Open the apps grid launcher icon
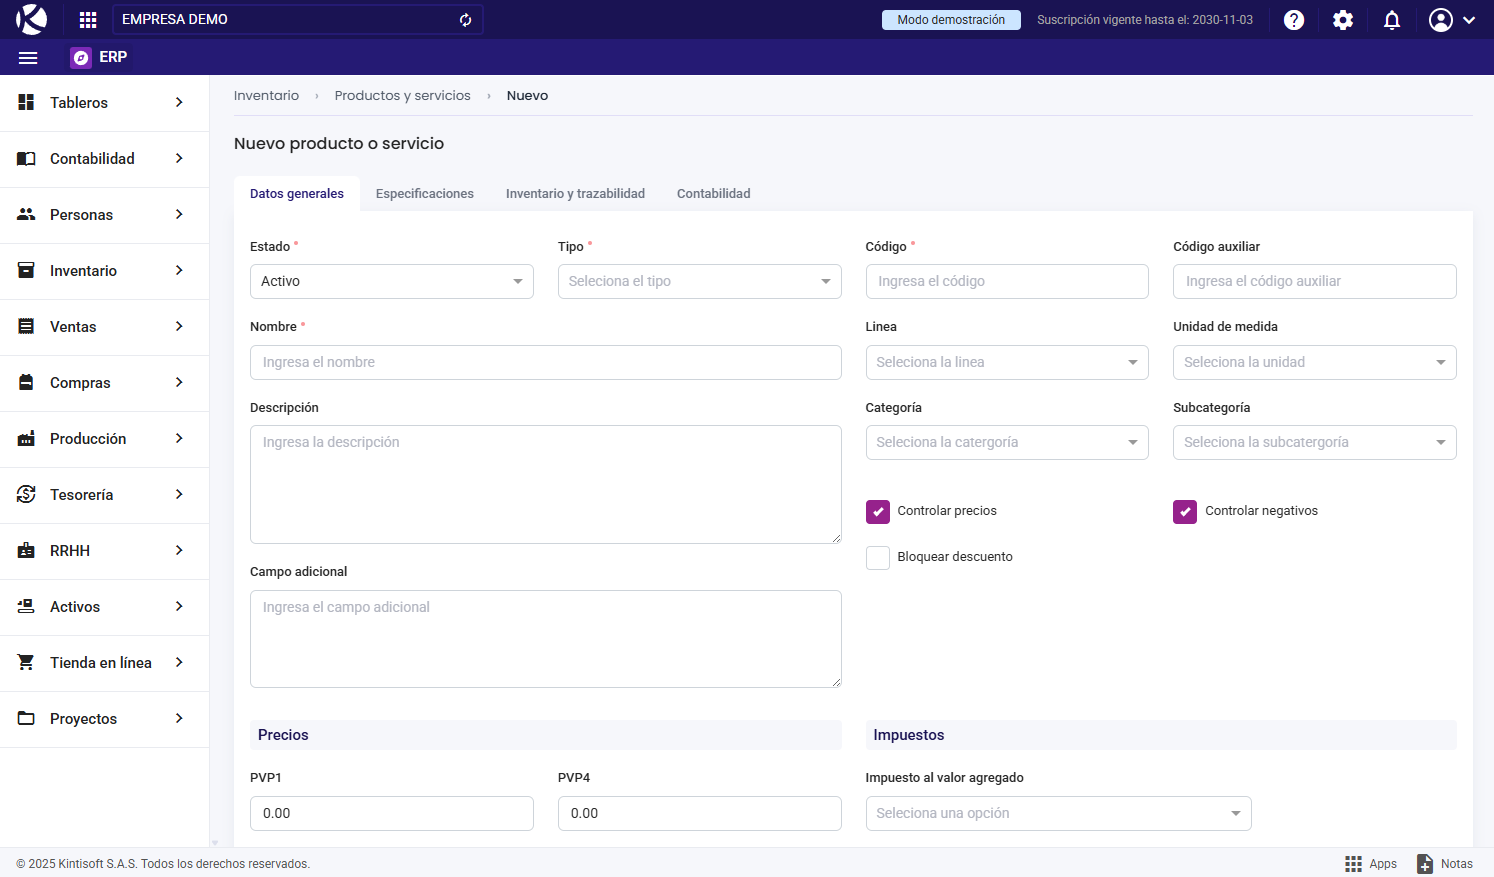1494x877 pixels. tap(88, 20)
